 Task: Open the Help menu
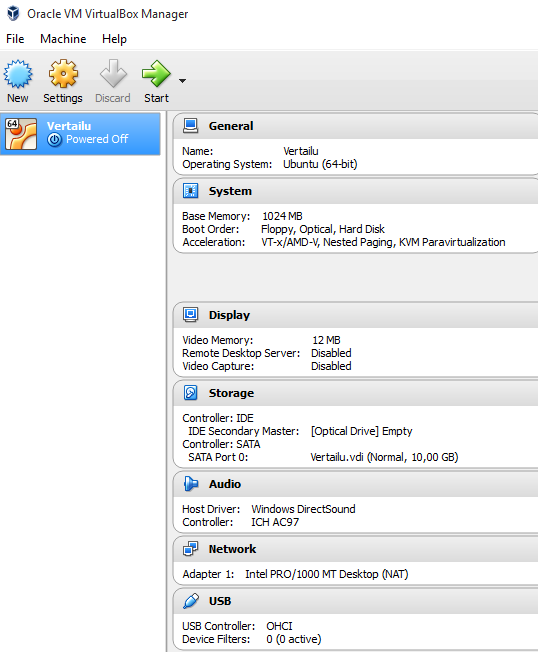(114, 39)
